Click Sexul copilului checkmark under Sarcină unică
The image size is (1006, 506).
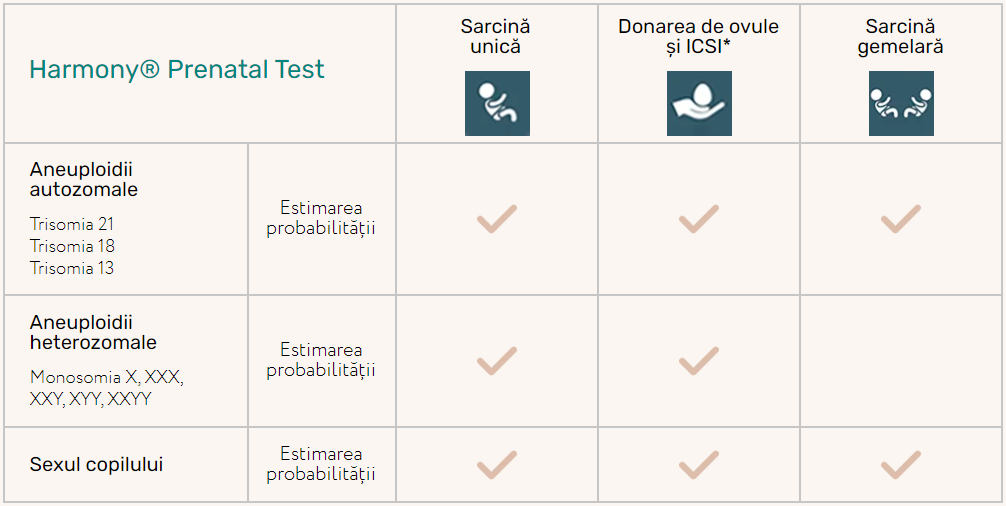click(497, 465)
